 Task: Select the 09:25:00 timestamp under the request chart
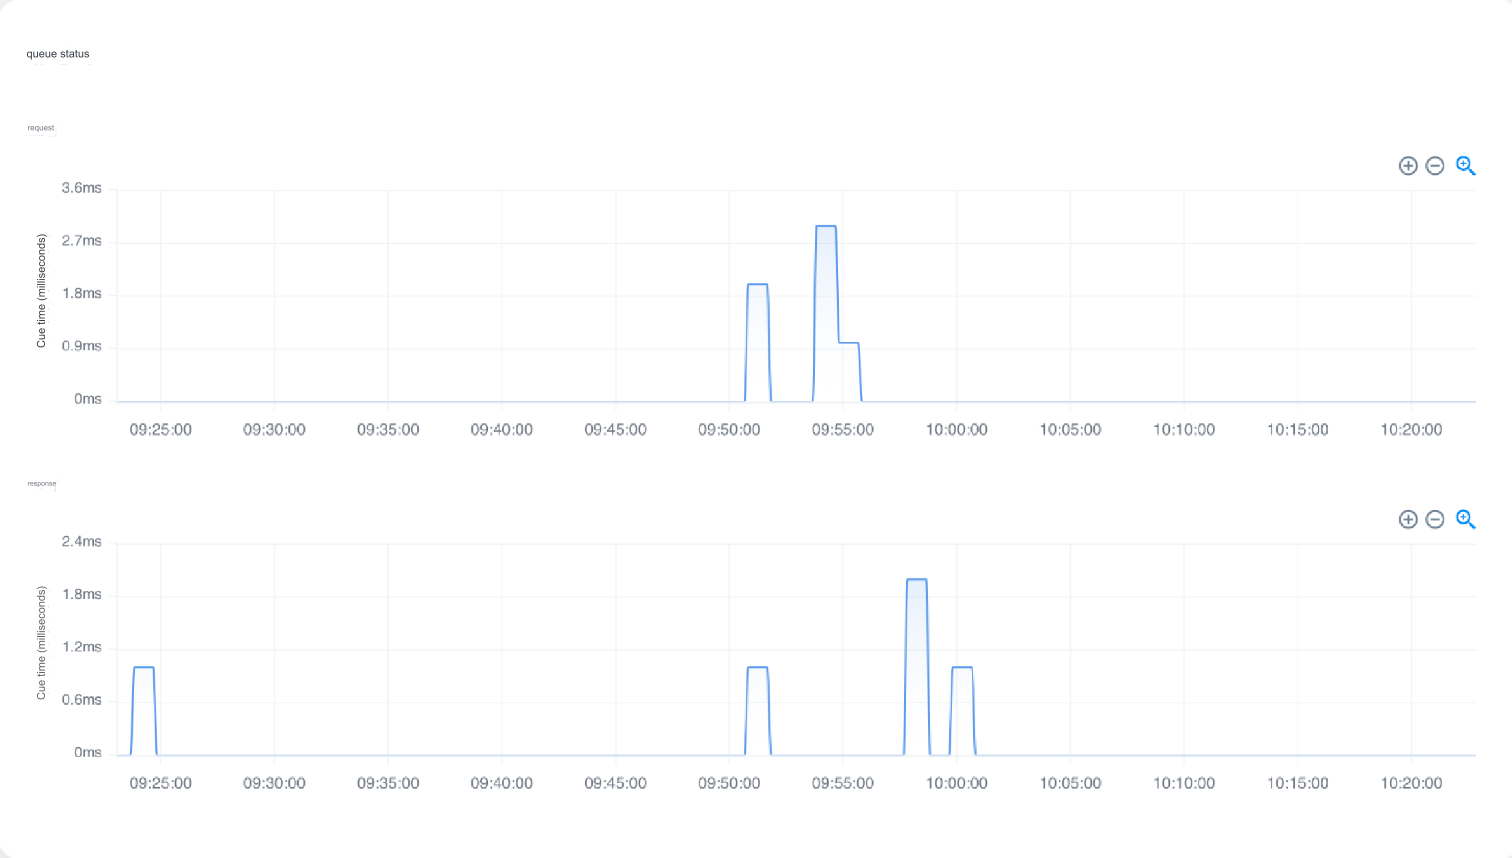tap(160, 429)
